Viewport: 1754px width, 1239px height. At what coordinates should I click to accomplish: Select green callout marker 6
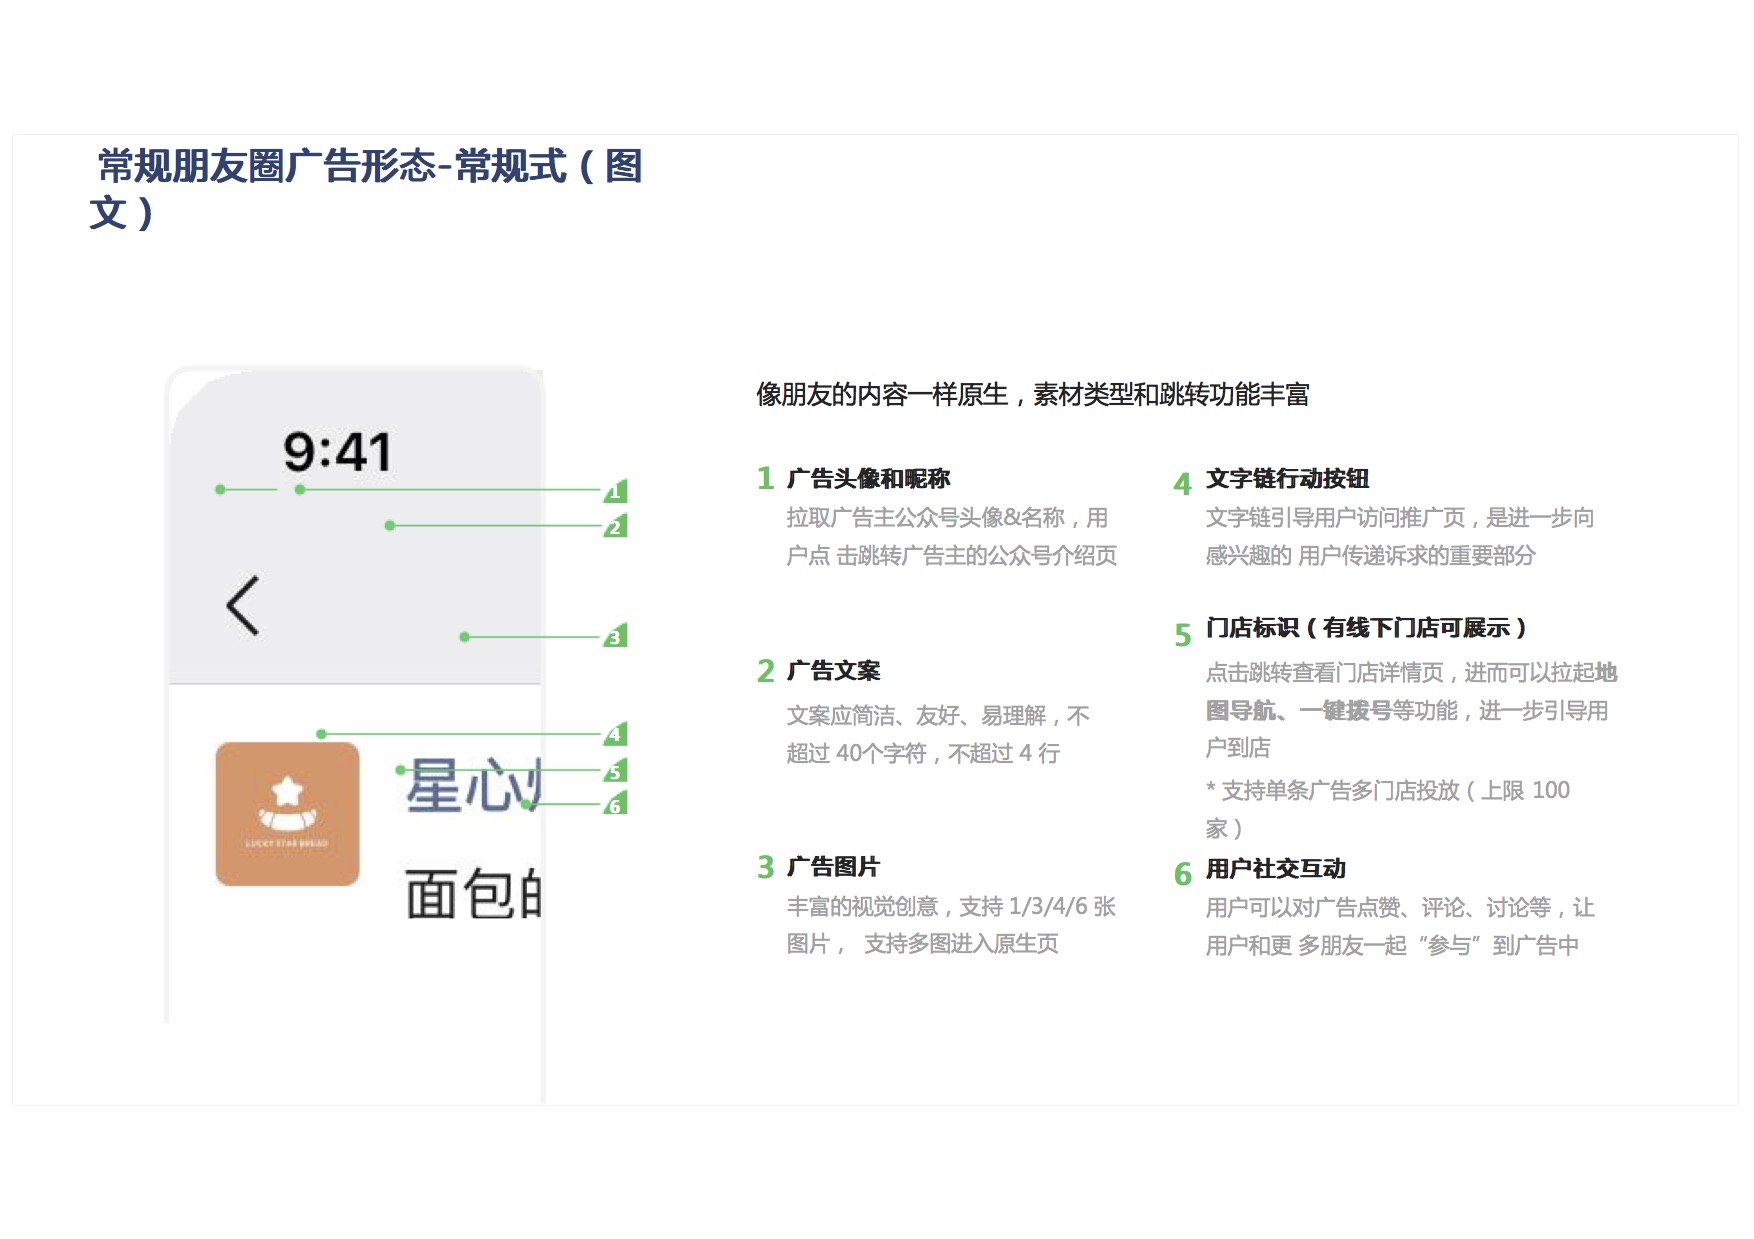point(616,805)
